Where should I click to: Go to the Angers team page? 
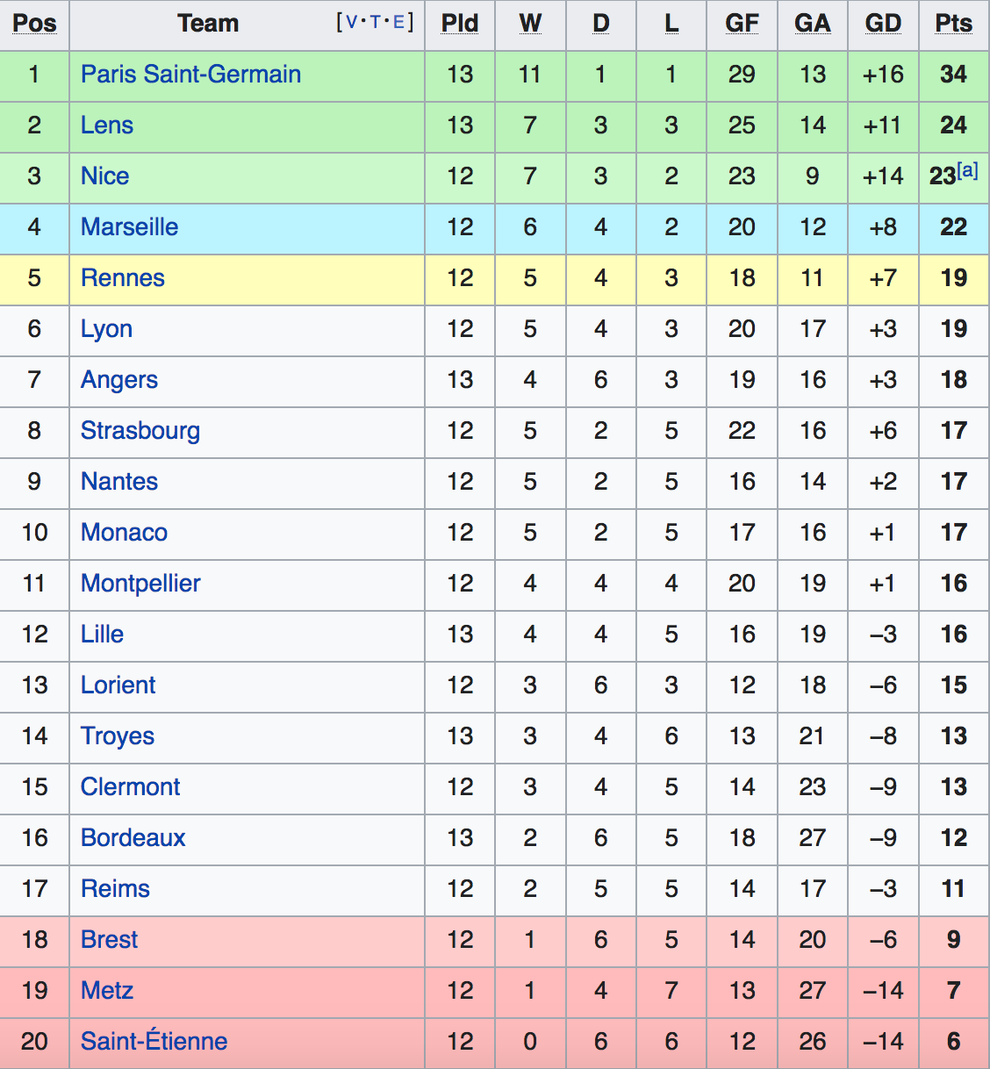119,380
